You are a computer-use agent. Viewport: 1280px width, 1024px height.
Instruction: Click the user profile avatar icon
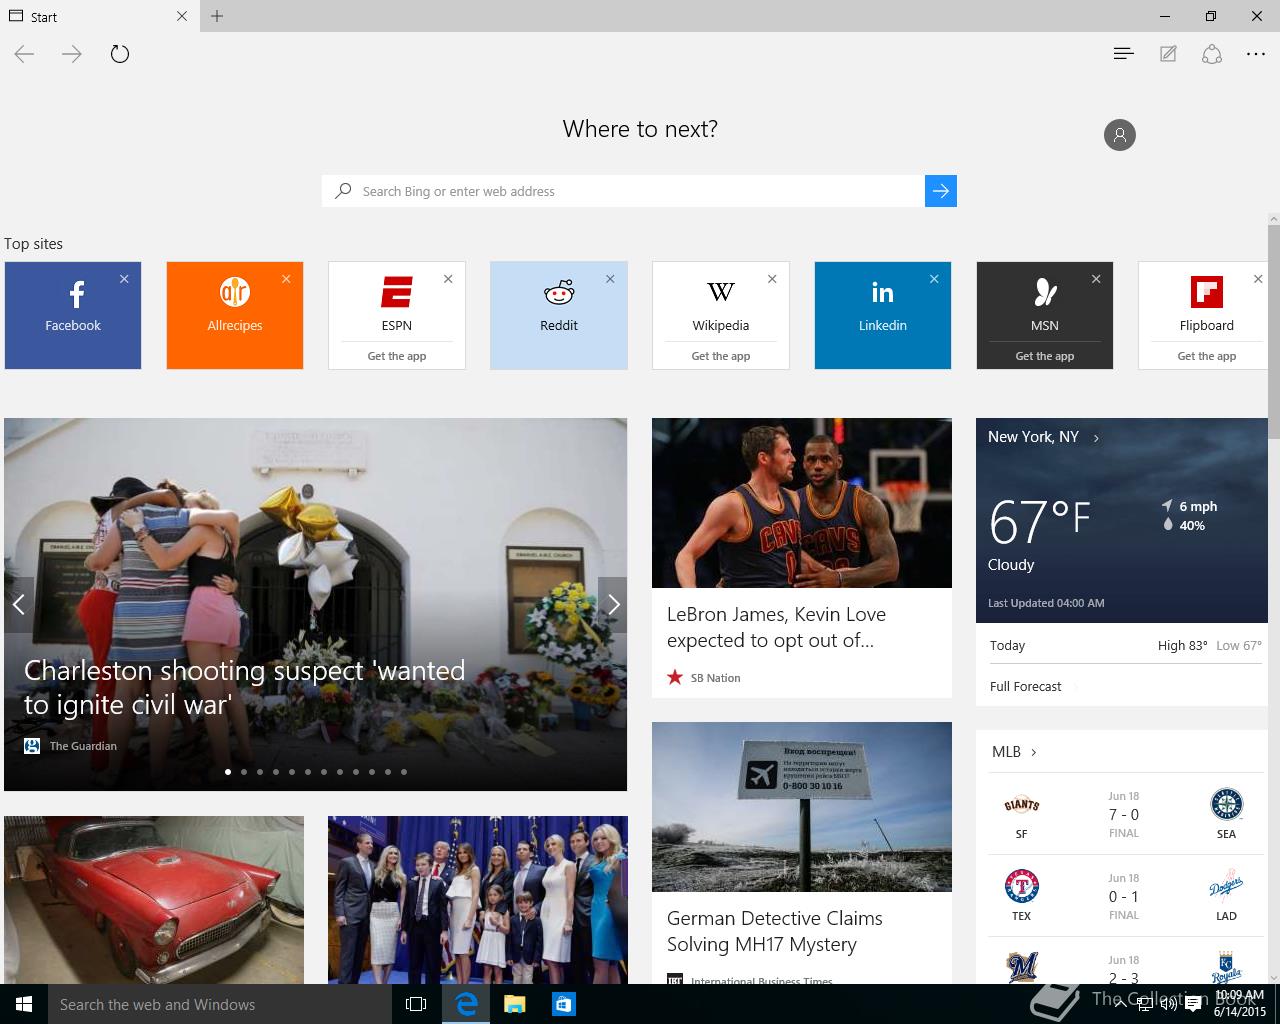click(x=1120, y=135)
